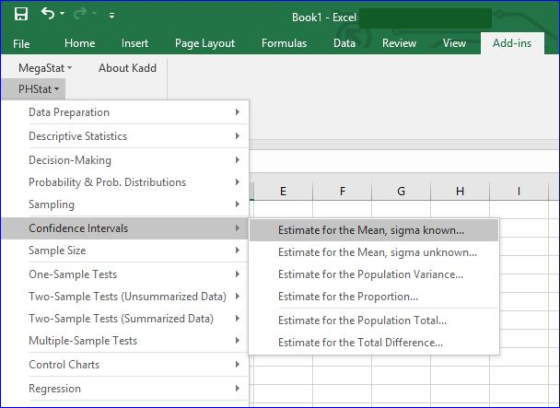Choose Estimate for the Mean, sigma known
This screenshot has width=560, height=408.
point(374,230)
